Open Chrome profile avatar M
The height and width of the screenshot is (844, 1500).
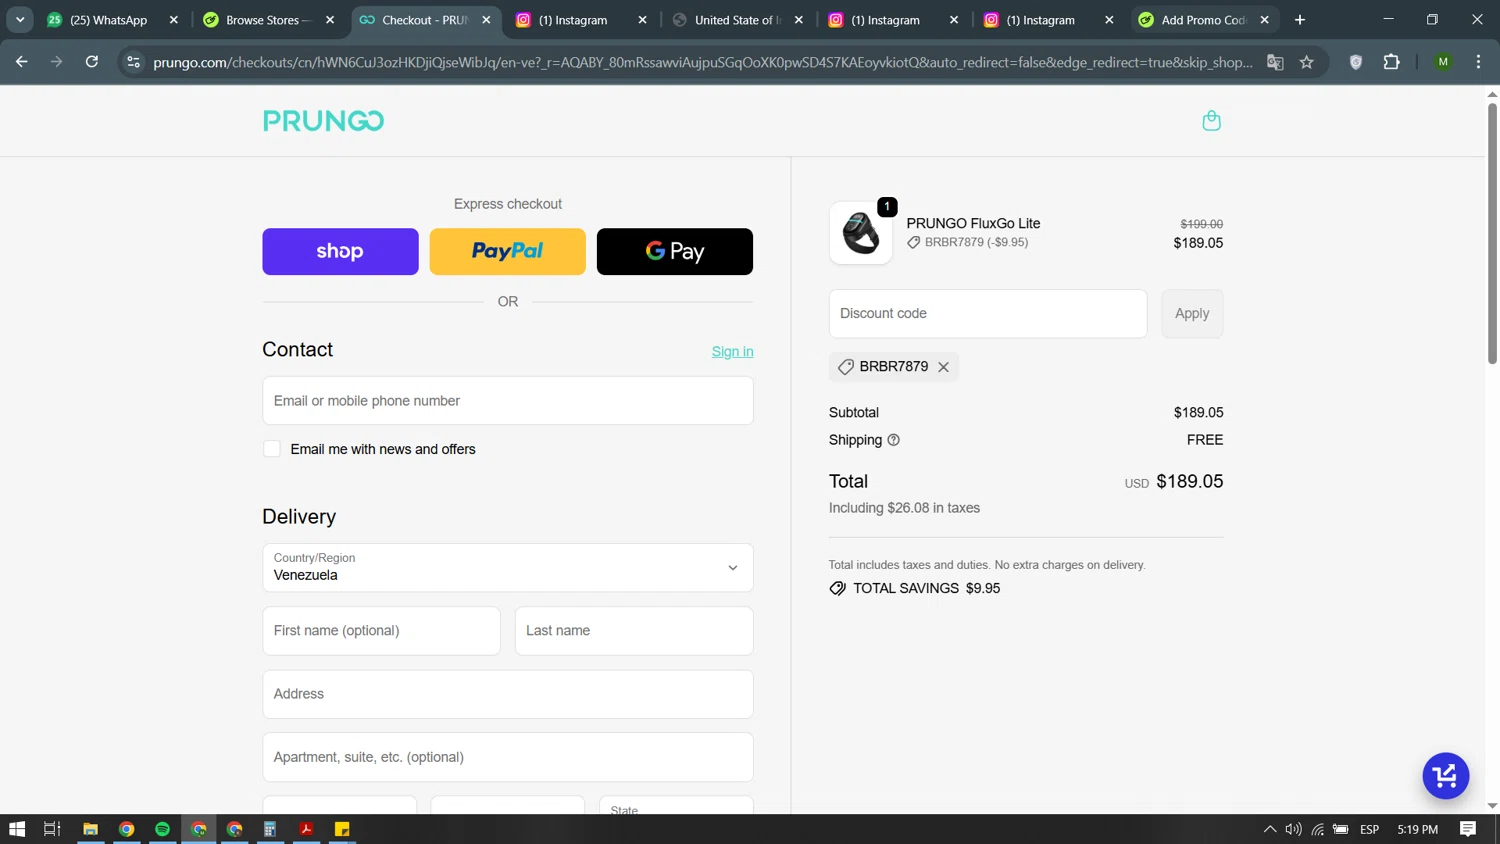[x=1442, y=62]
